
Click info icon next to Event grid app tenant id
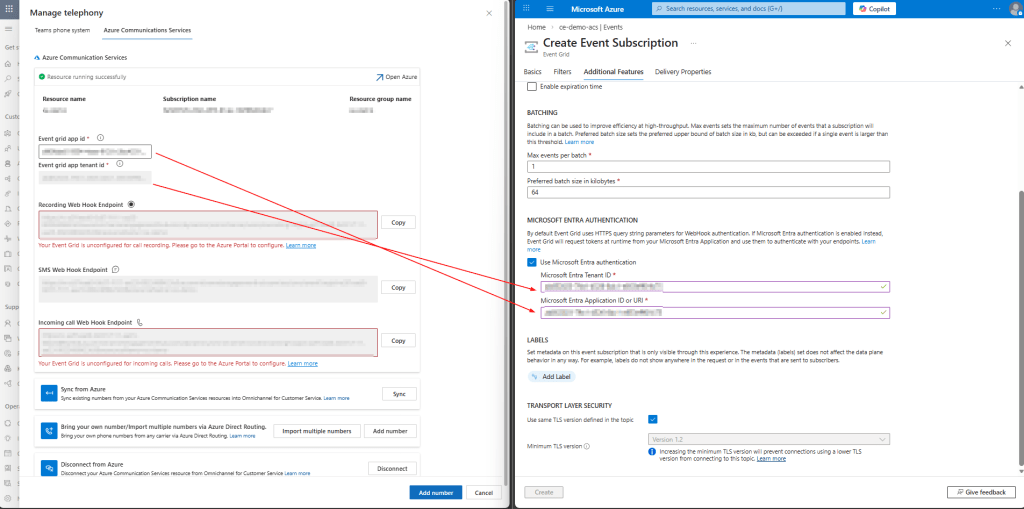[119, 163]
